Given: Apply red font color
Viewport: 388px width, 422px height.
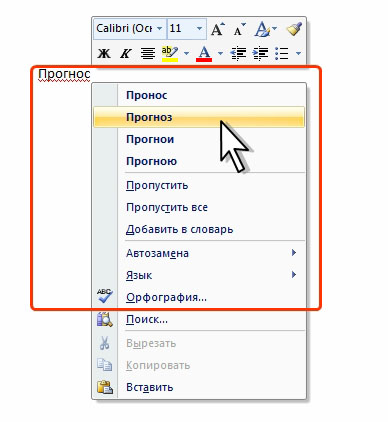Looking at the screenshot, I should tap(204, 54).
